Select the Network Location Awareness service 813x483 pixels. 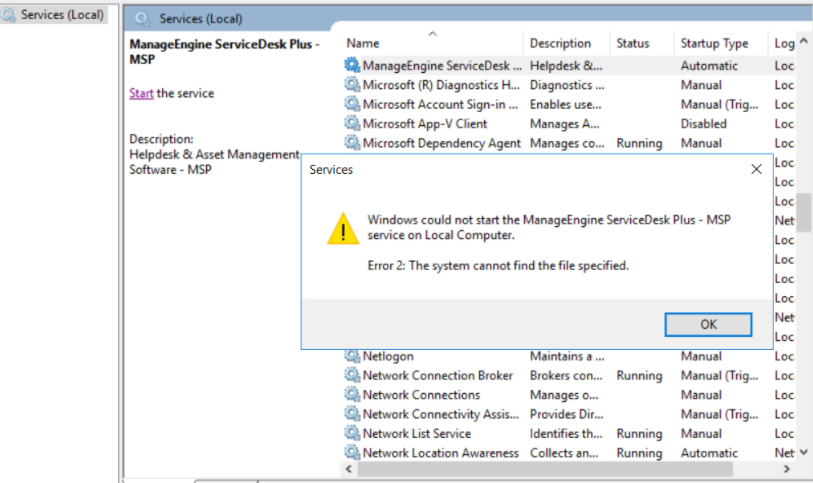pyautogui.click(x=569, y=452)
